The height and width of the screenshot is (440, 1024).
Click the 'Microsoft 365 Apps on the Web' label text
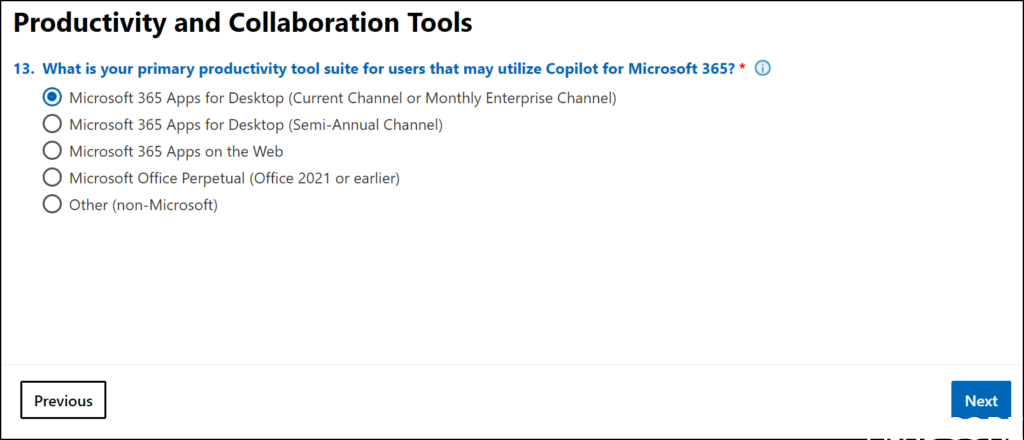click(x=176, y=151)
